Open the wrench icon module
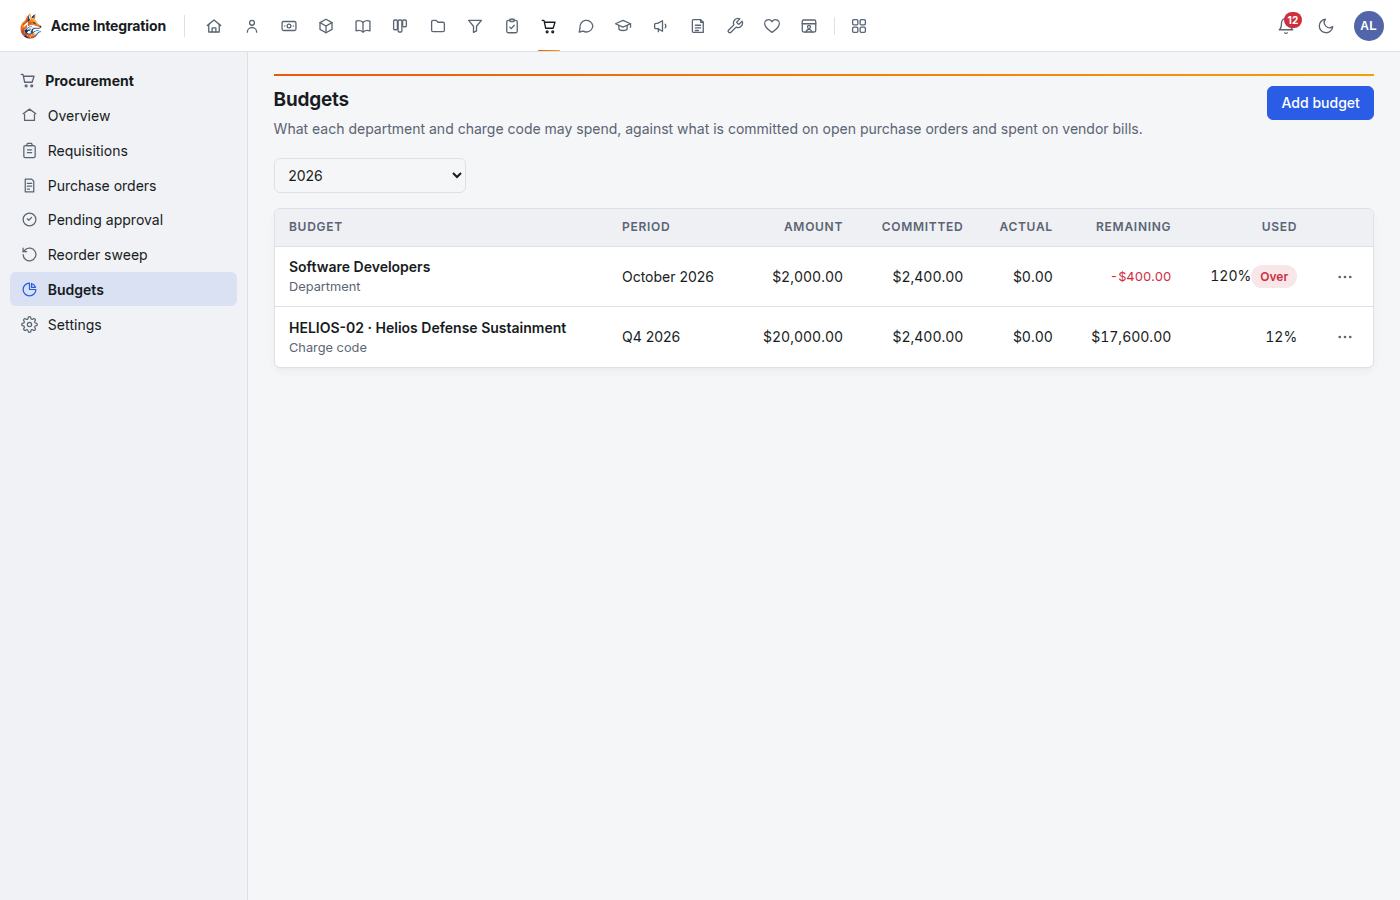 tap(735, 26)
